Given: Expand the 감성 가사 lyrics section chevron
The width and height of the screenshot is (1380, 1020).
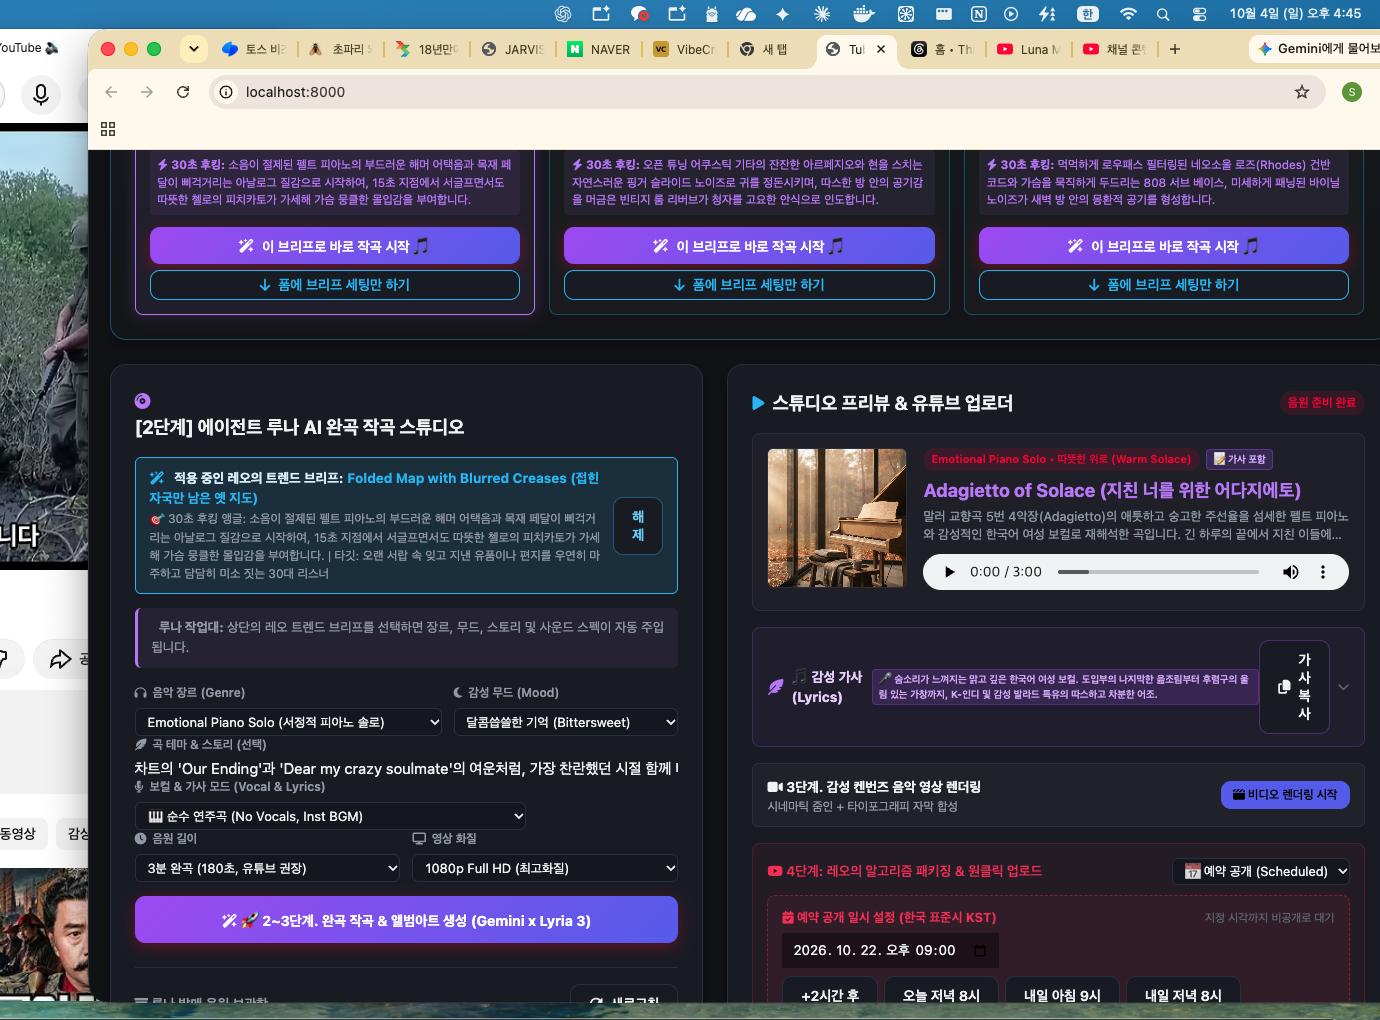Looking at the screenshot, I should pyautogui.click(x=1344, y=687).
